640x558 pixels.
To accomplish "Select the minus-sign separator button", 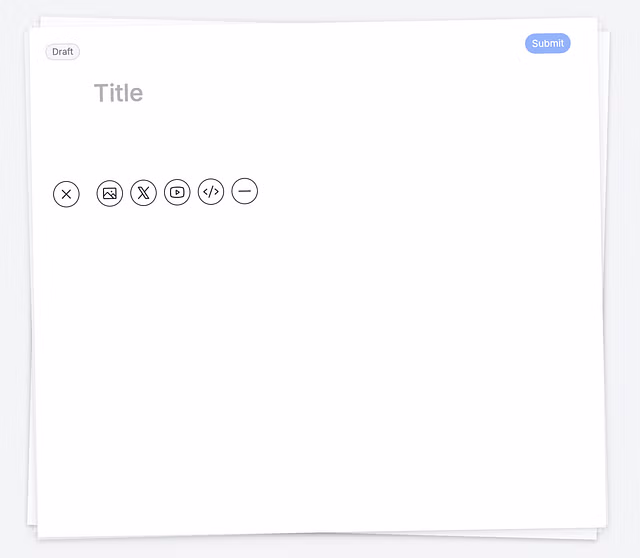I will coord(244,191).
